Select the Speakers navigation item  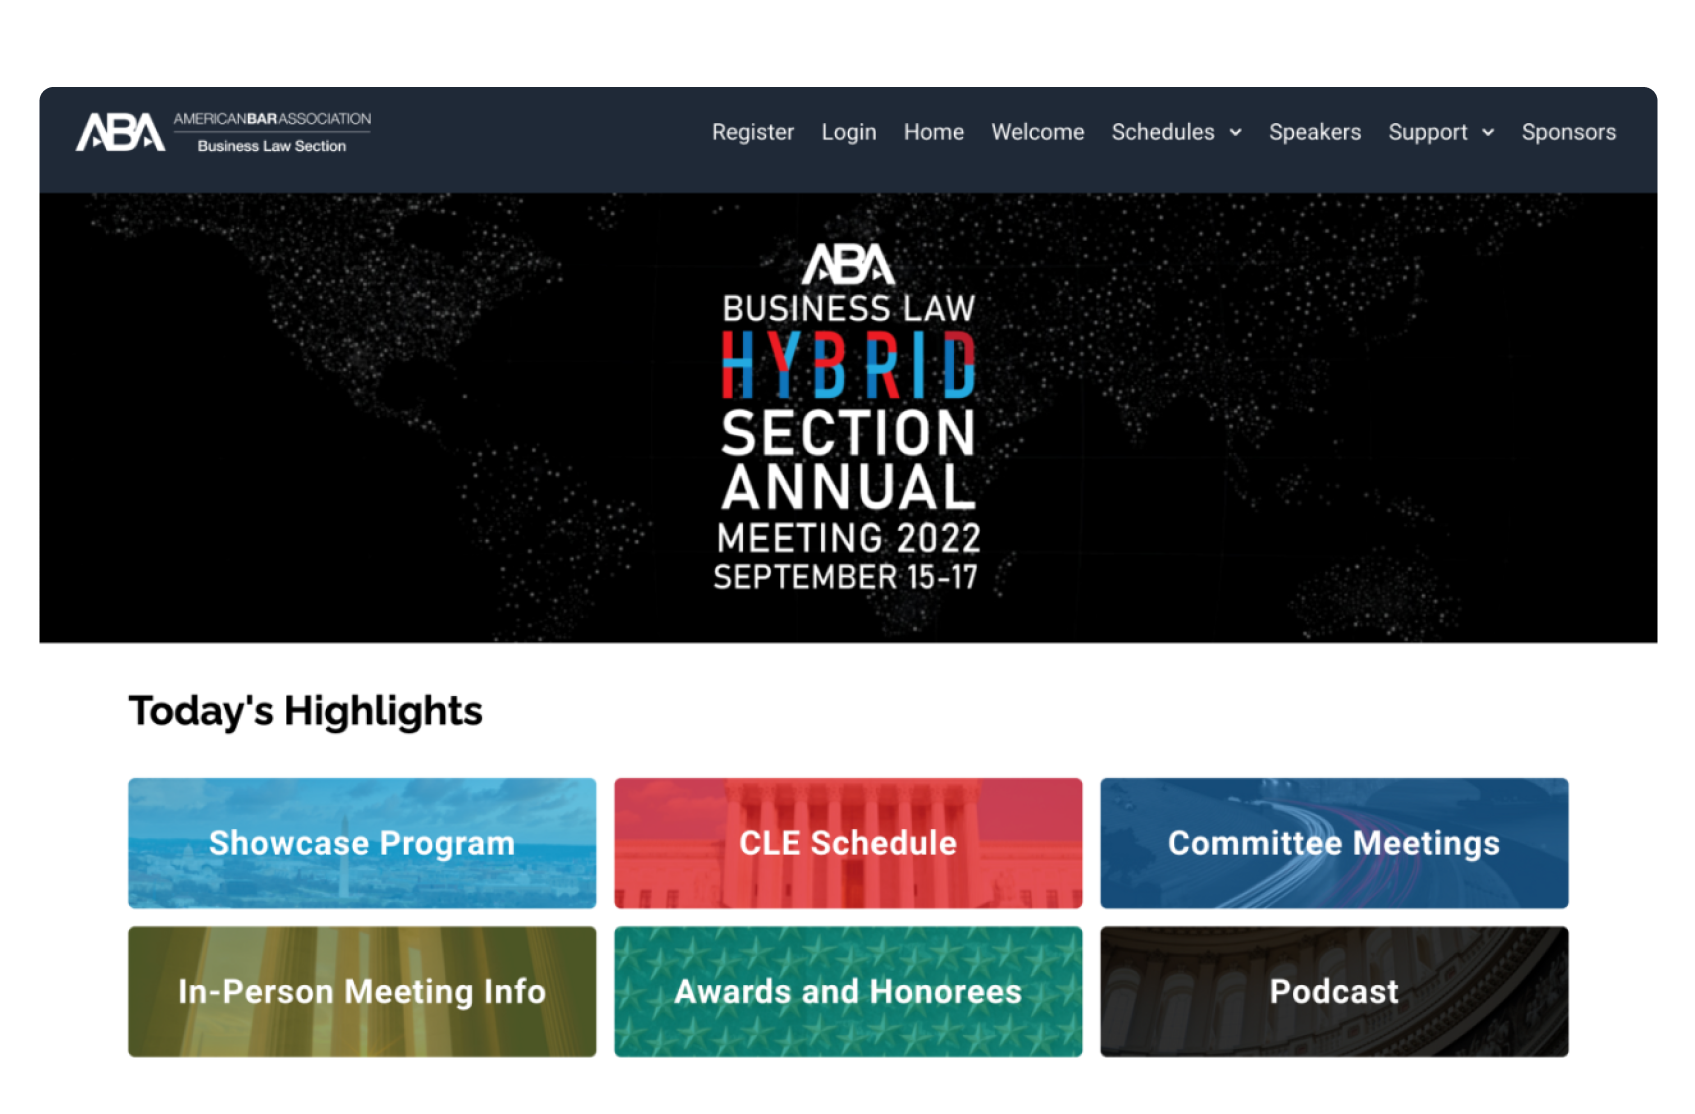pyautogui.click(x=1315, y=132)
